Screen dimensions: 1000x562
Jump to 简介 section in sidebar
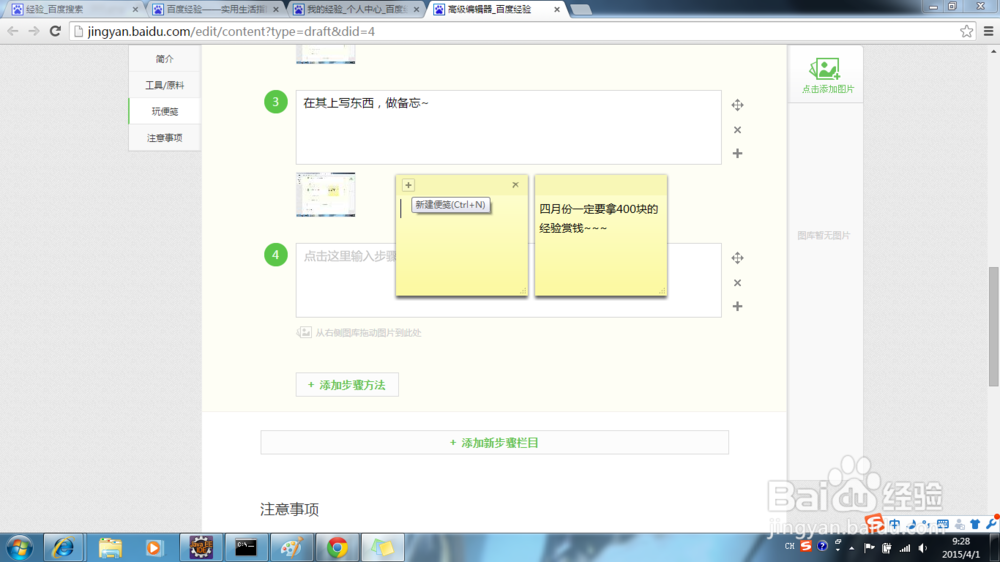(165, 59)
